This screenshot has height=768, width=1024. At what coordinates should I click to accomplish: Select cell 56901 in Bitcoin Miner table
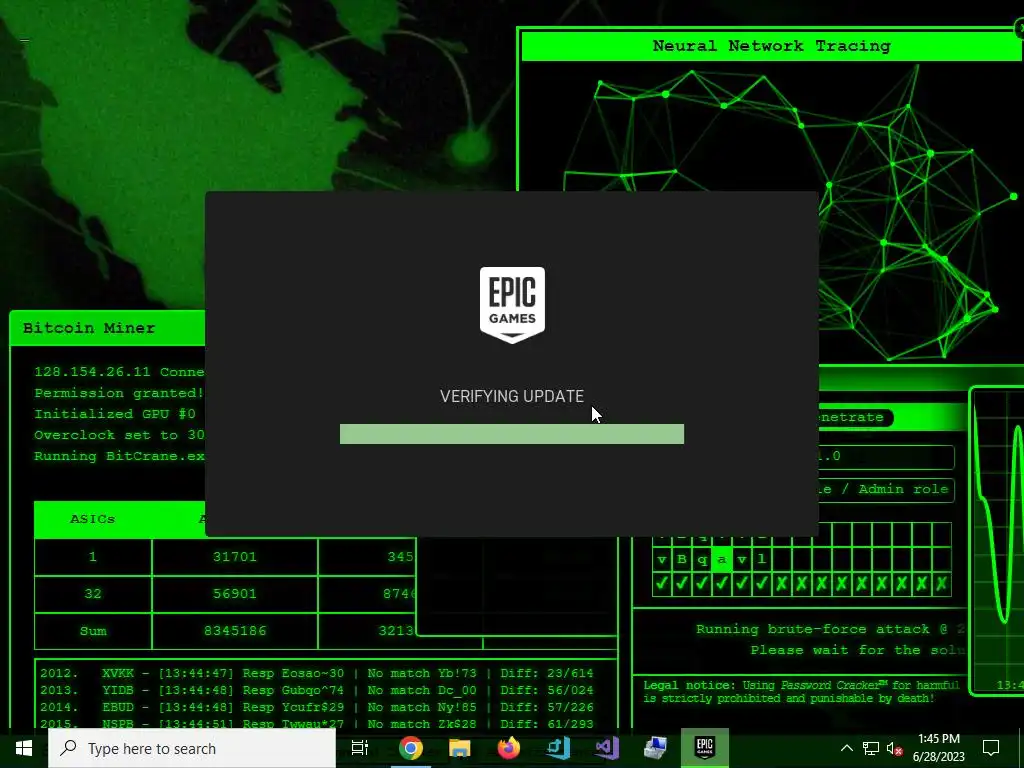pos(234,594)
